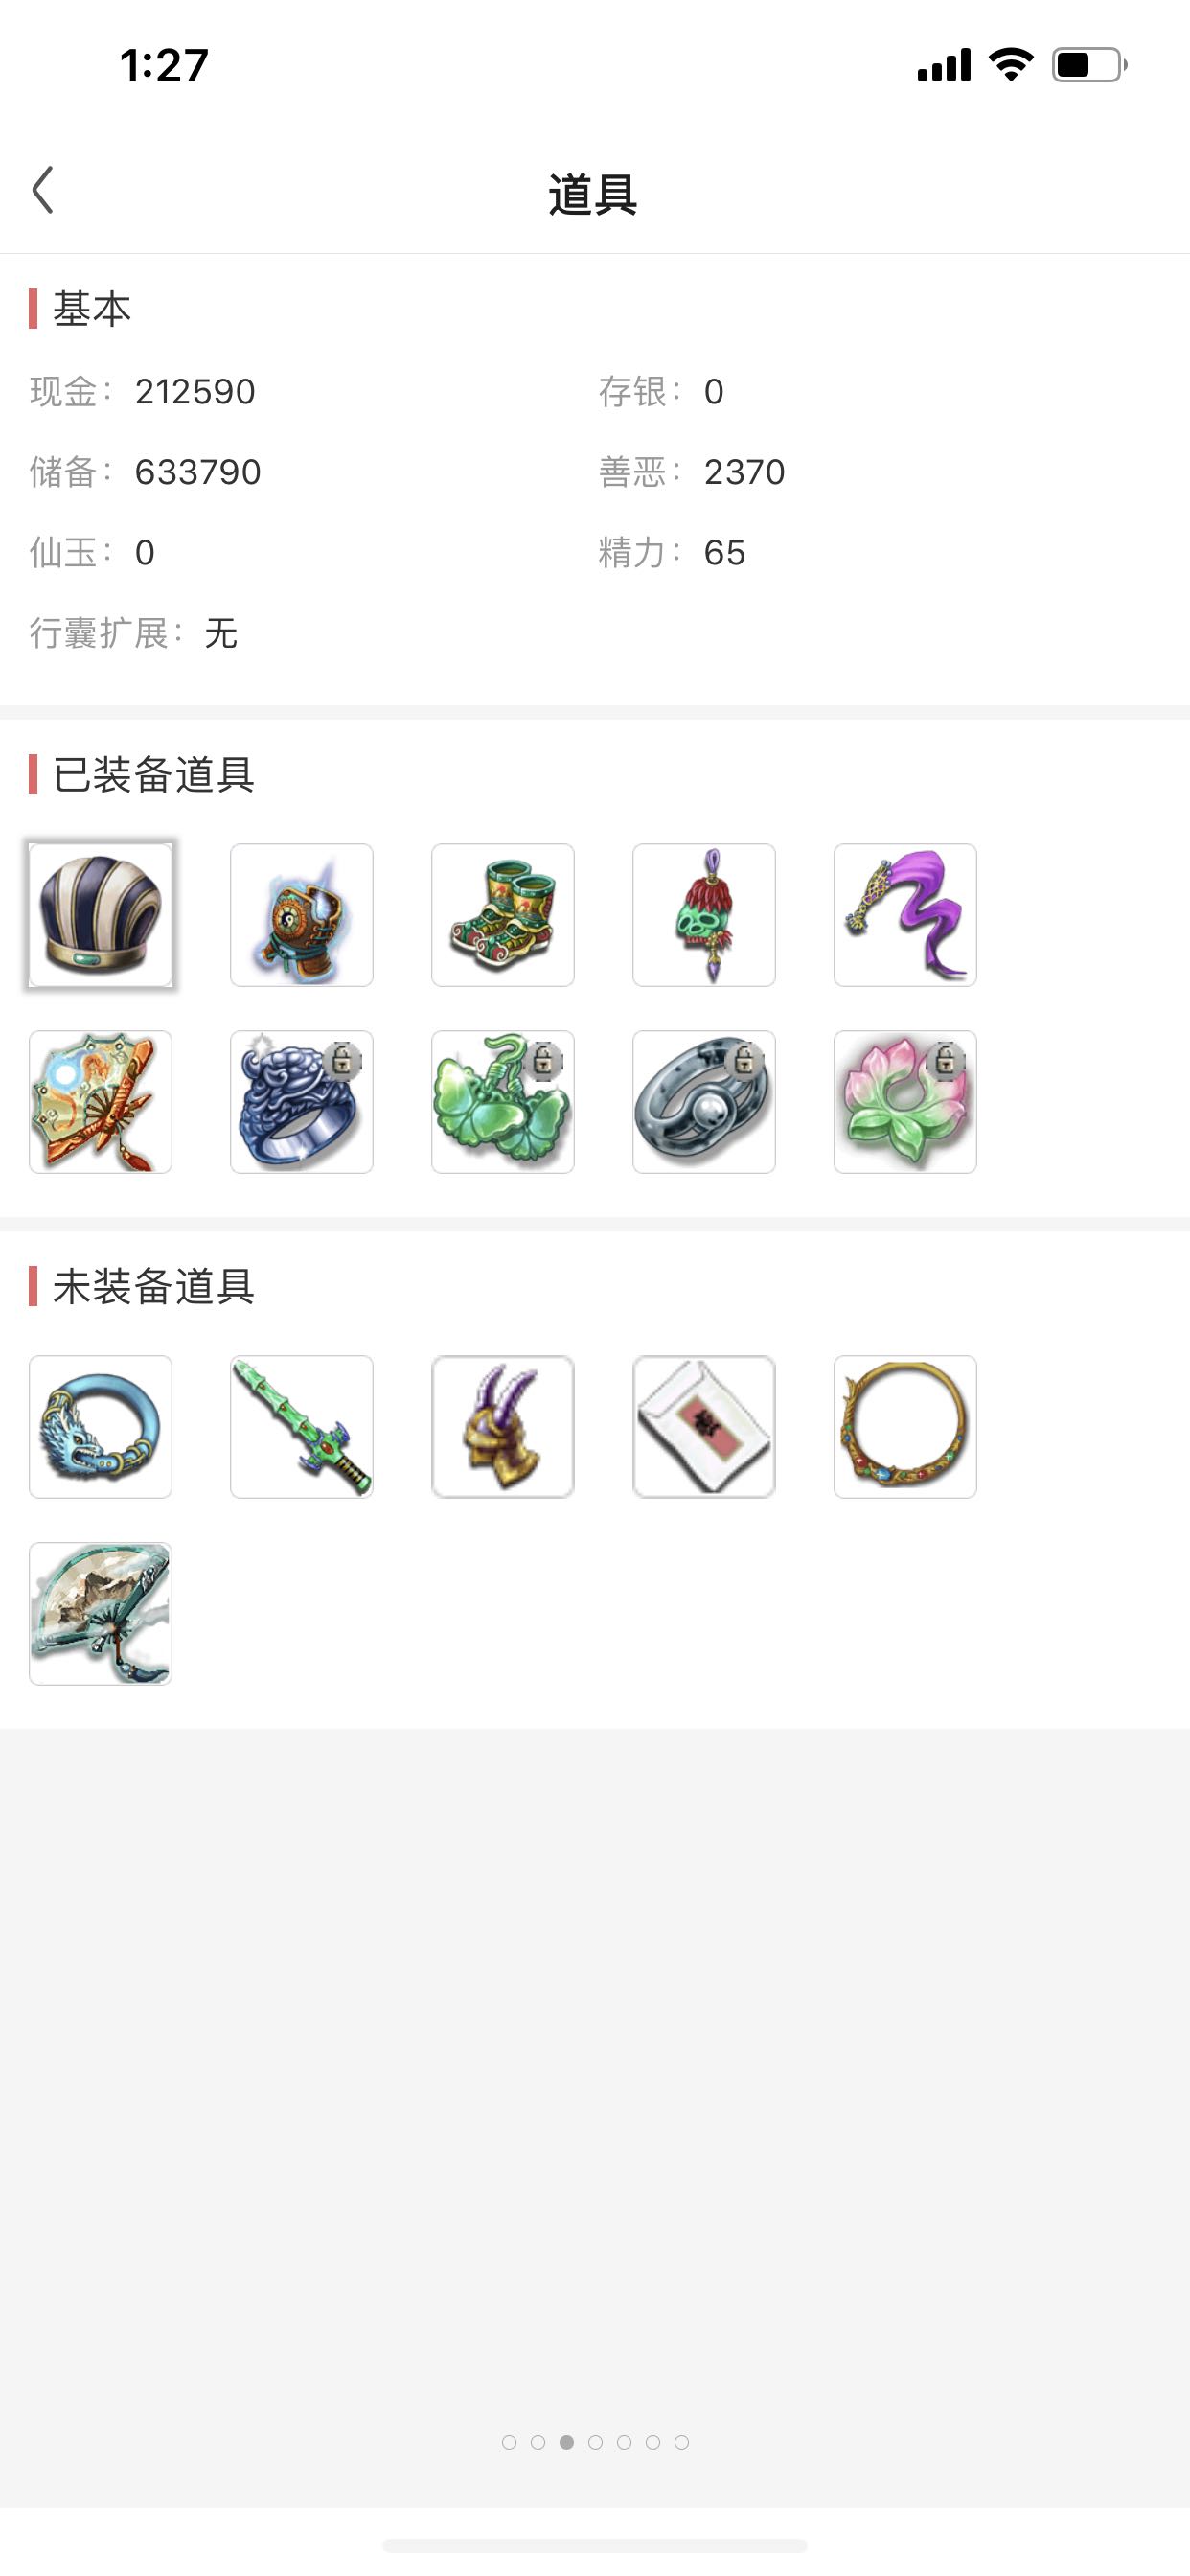
Task: Tap the back arrow beside 道具
Action: click(42, 190)
